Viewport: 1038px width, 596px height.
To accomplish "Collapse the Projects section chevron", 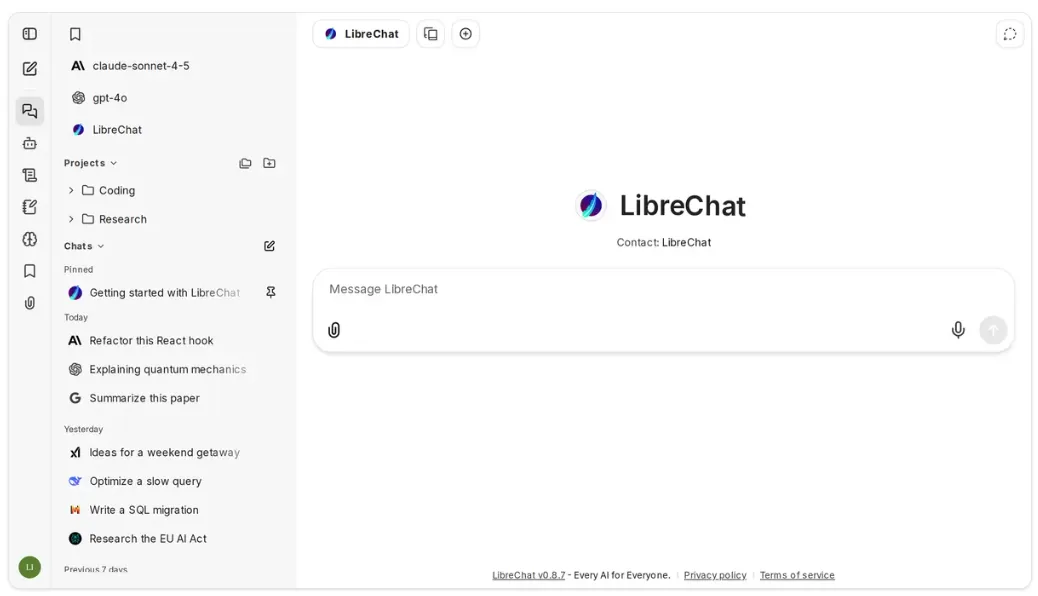I will 114,163.
